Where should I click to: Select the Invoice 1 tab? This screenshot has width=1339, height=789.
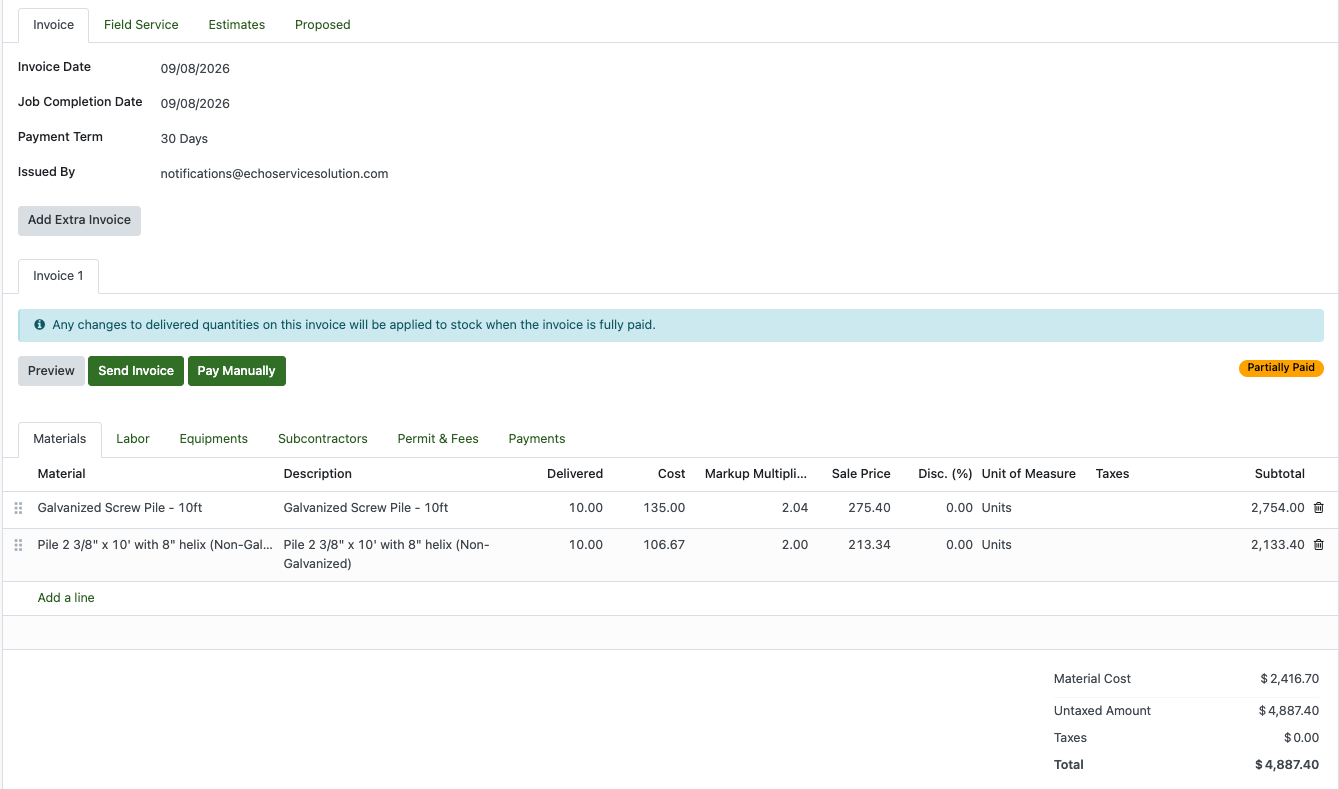(x=58, y=276)
